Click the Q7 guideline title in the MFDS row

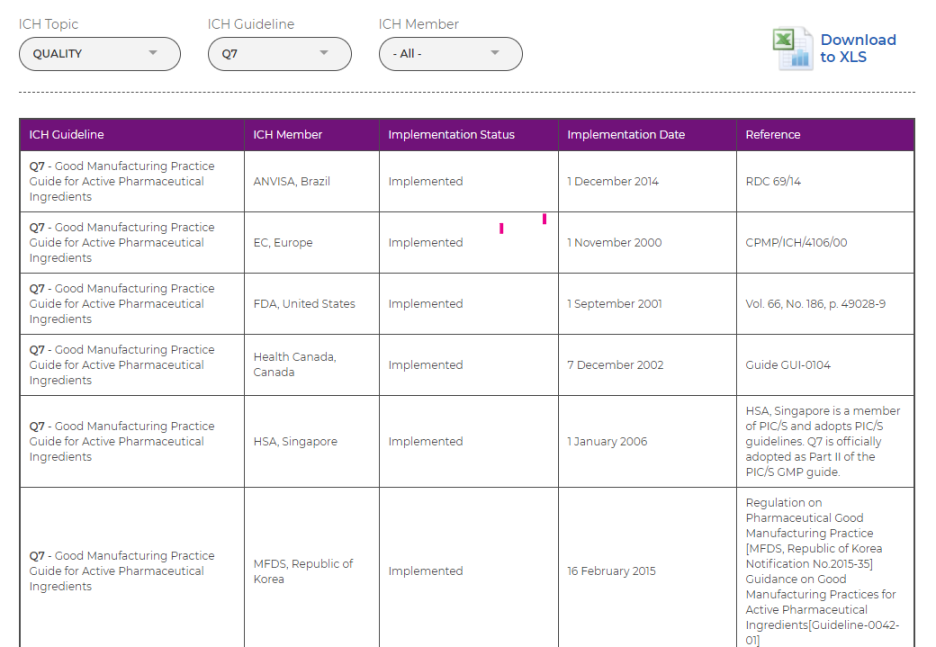(122, 571)
